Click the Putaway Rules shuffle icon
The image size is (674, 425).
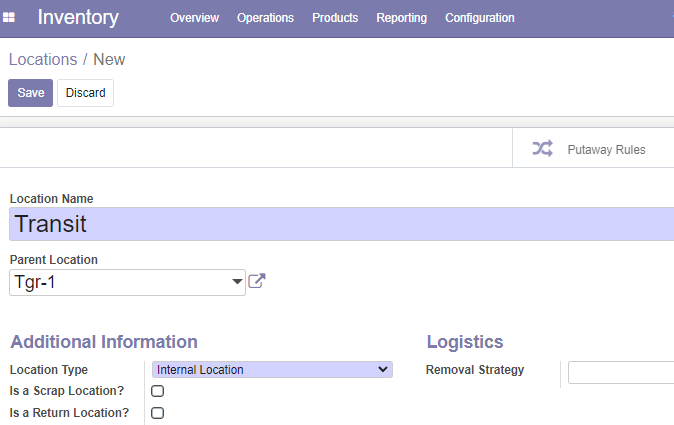542,149
